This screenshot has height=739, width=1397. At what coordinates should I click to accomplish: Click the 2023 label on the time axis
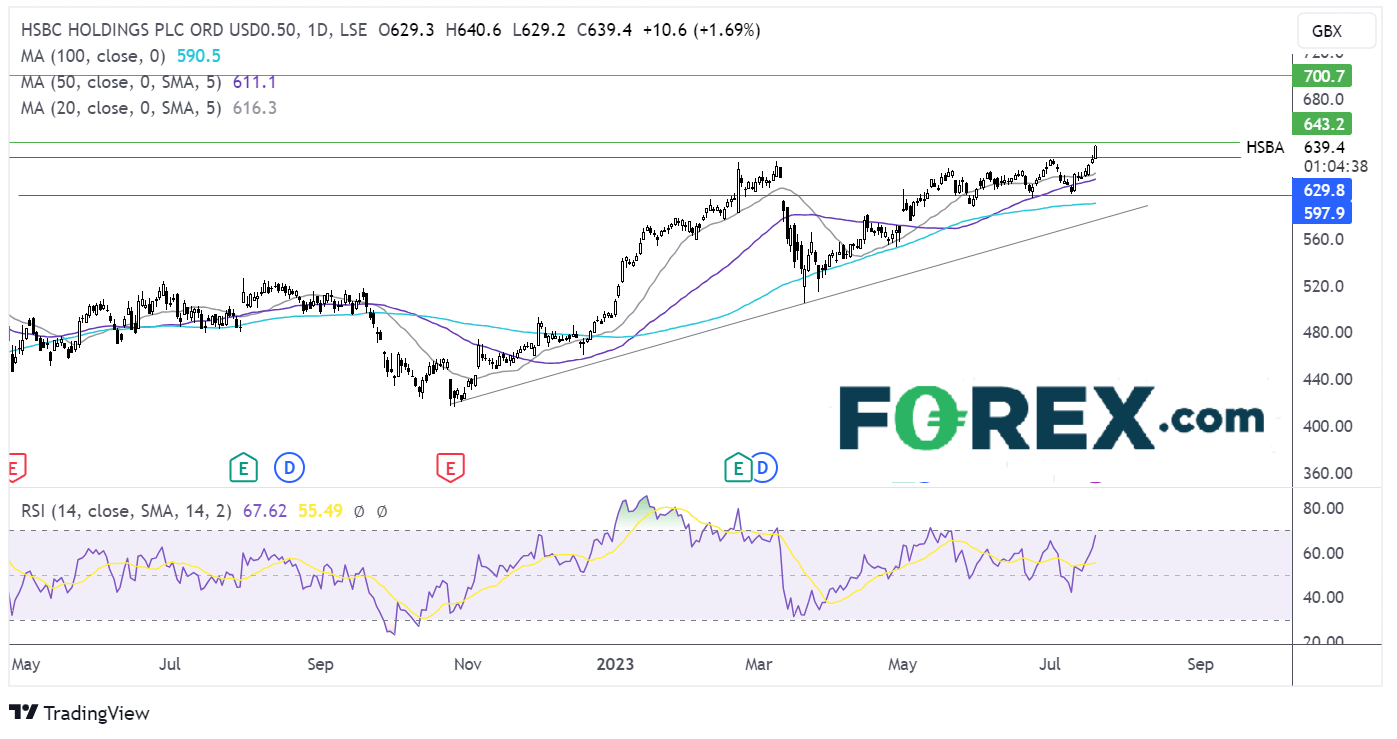616,664
